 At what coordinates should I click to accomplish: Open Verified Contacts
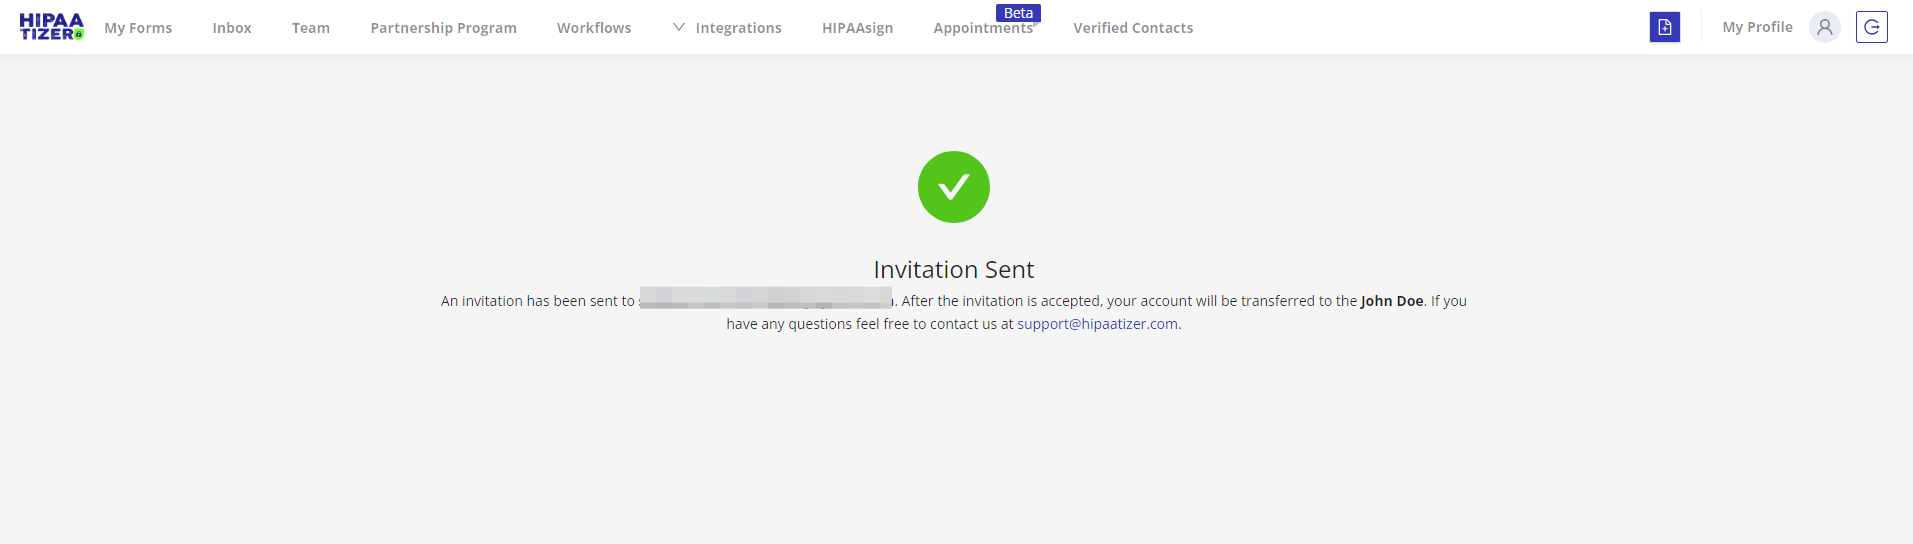coord(1133,28)
